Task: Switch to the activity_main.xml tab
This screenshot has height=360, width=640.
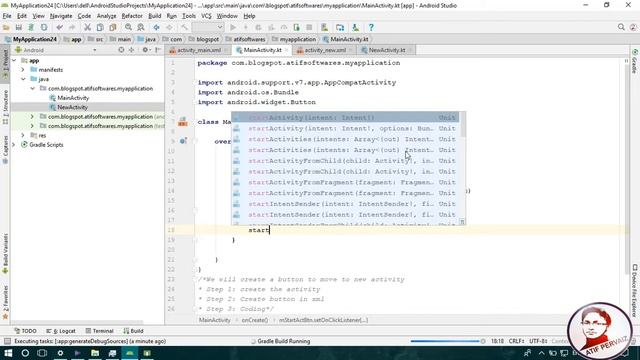Action: pyautogui.click(x=199, y=50)
